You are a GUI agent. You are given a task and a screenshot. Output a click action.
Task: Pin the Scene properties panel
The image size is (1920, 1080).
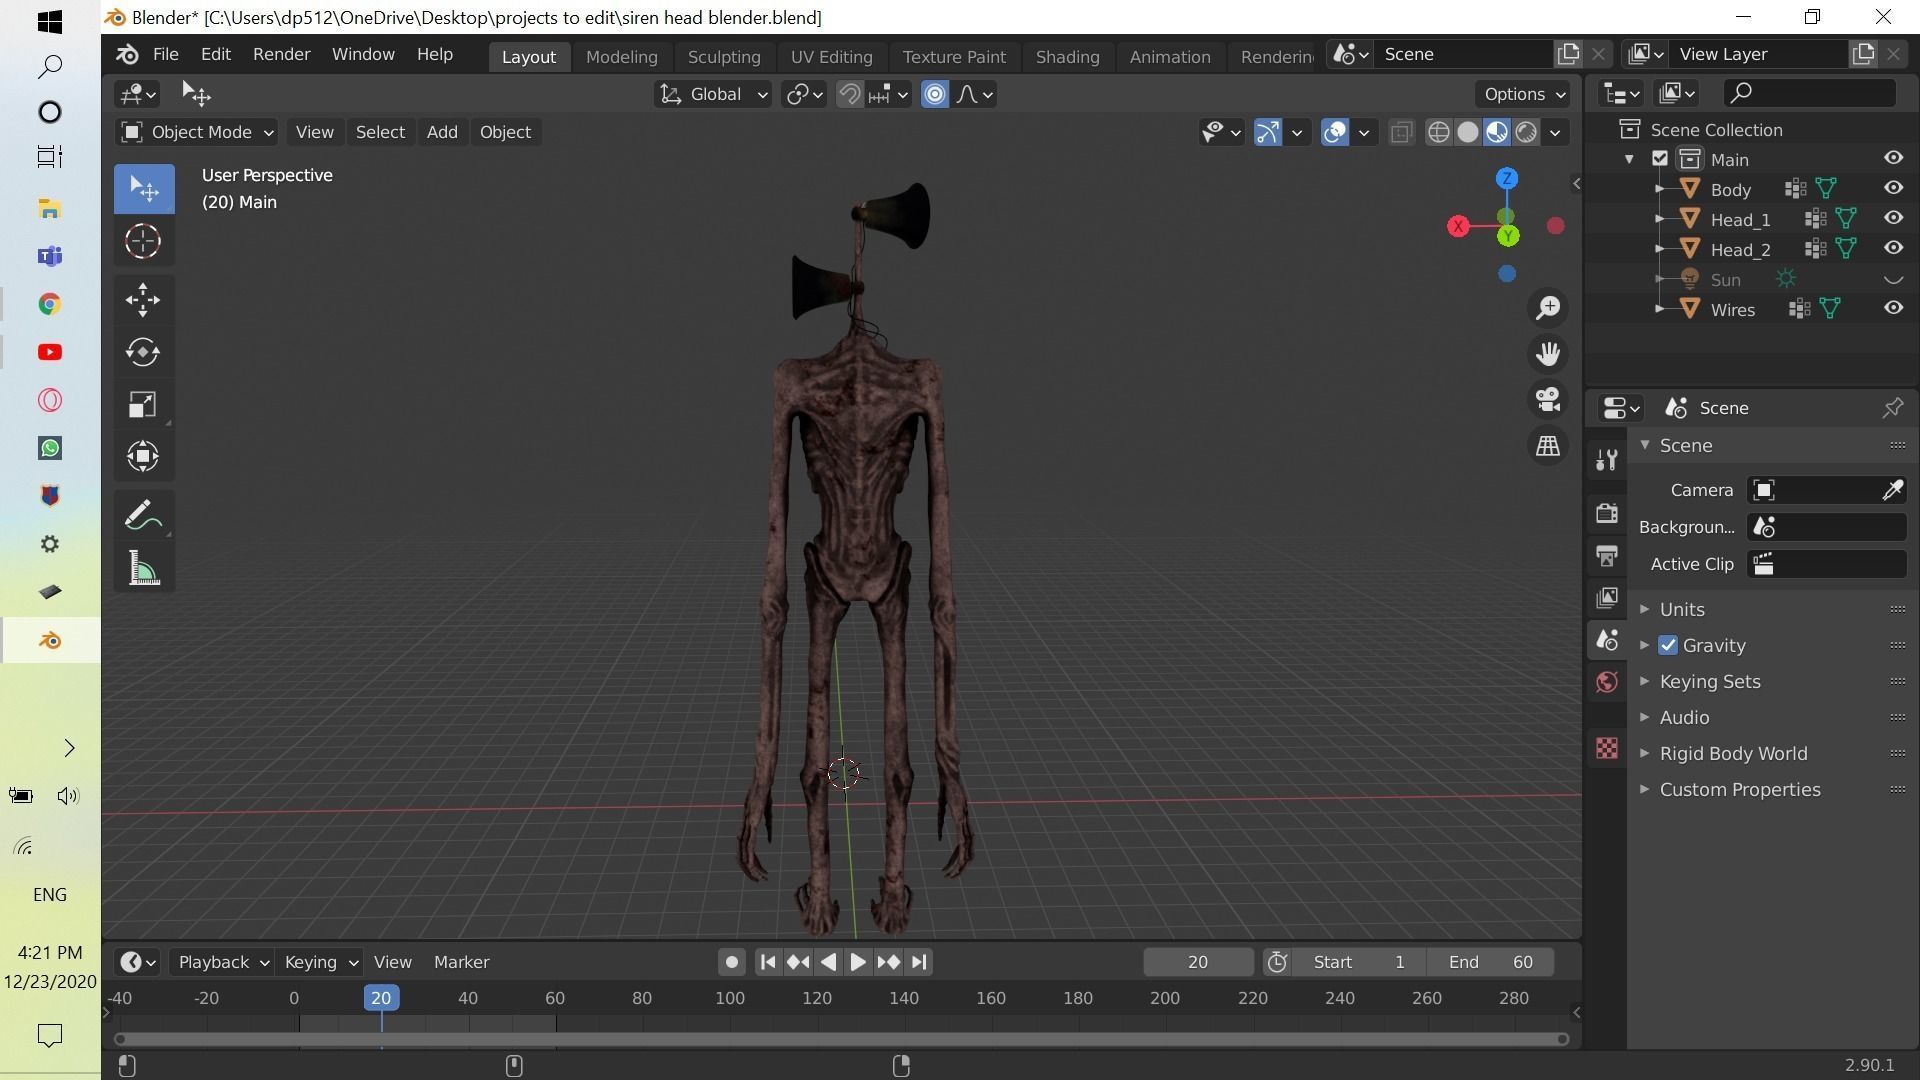pyautogui.click(x=1892, y=408)
